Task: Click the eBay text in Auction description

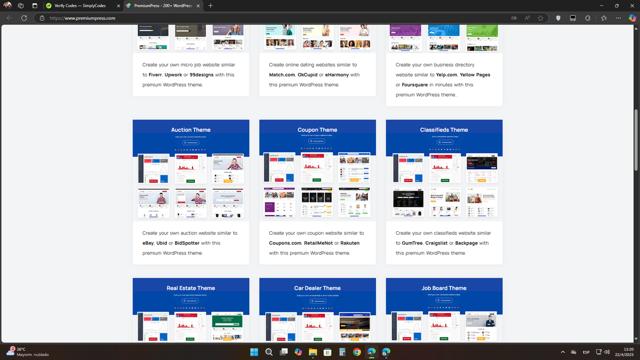Action: (148, 243)
